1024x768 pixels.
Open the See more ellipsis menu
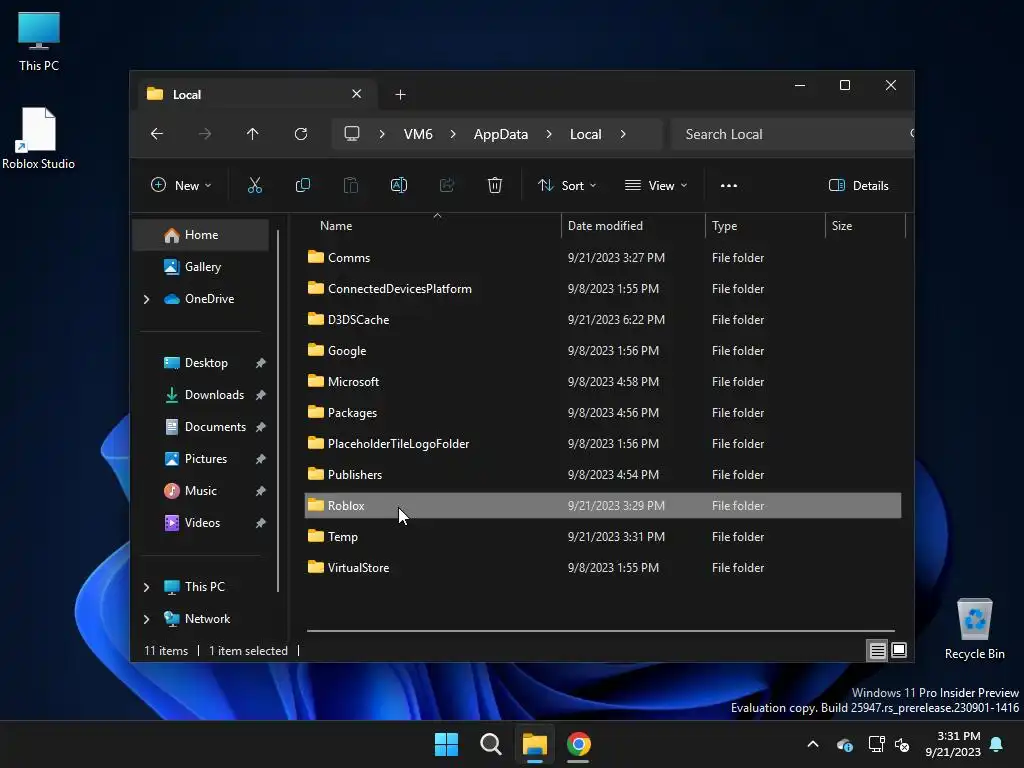pos(729,185)
